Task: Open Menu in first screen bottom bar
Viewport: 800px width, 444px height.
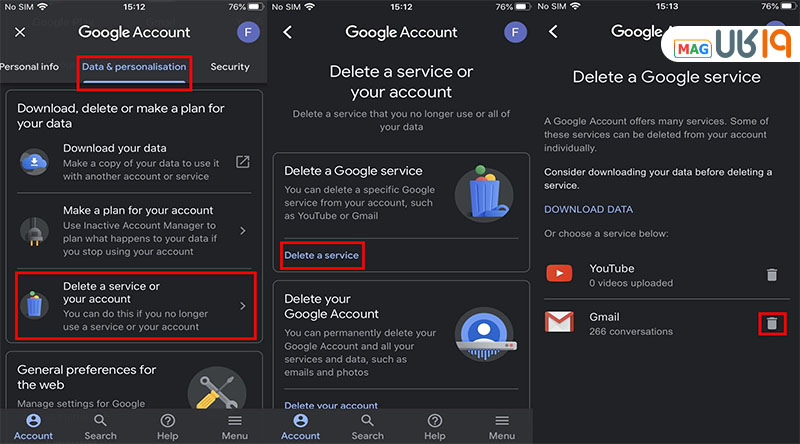Action: coord(235,428)
